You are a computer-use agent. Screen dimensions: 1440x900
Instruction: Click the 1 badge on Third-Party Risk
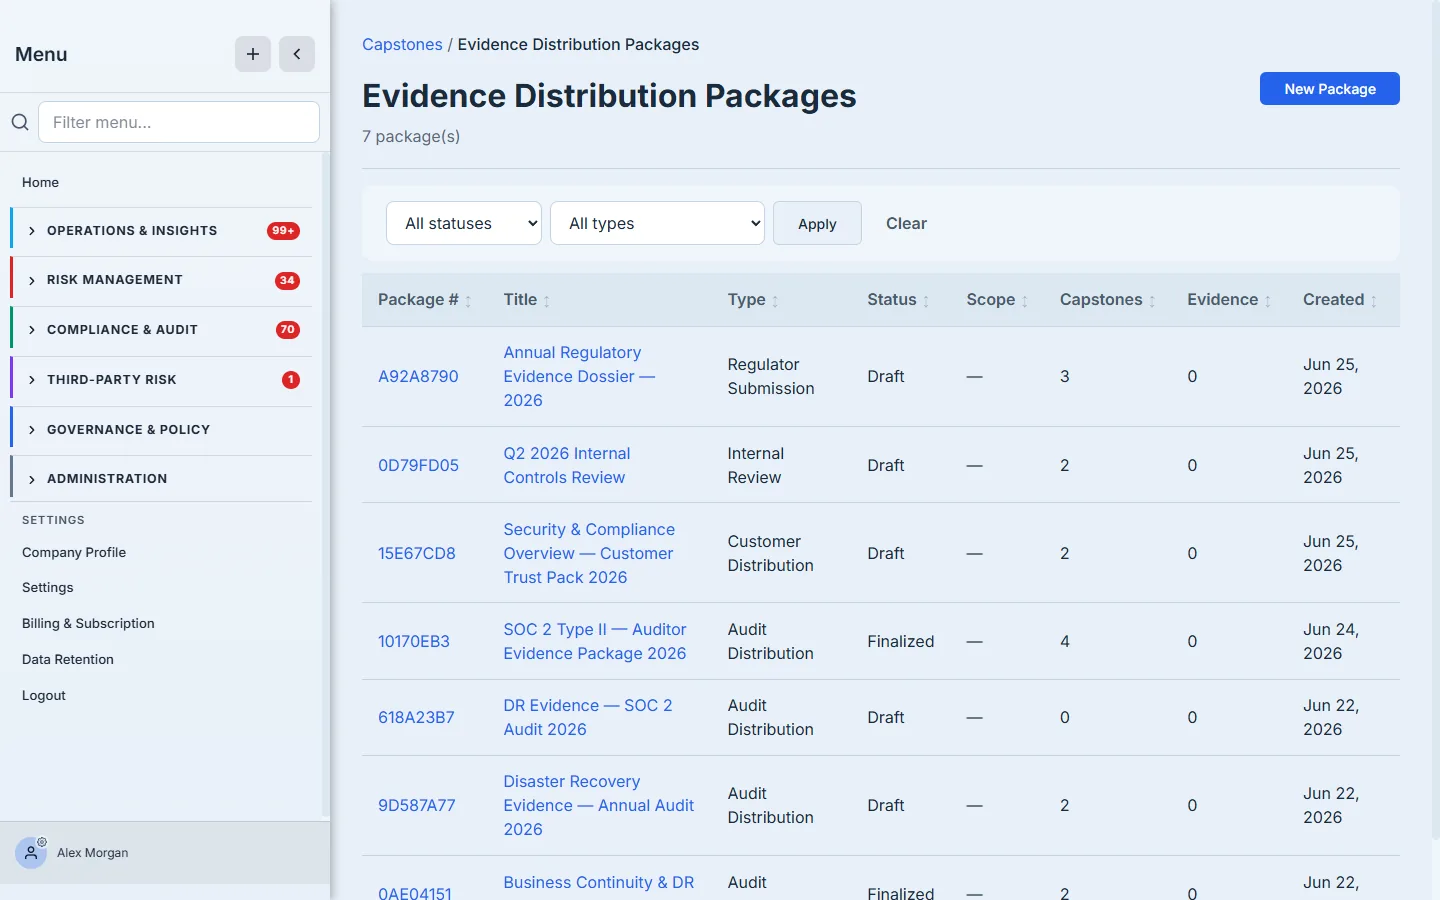pyautogui.click(x=291, y=380)
